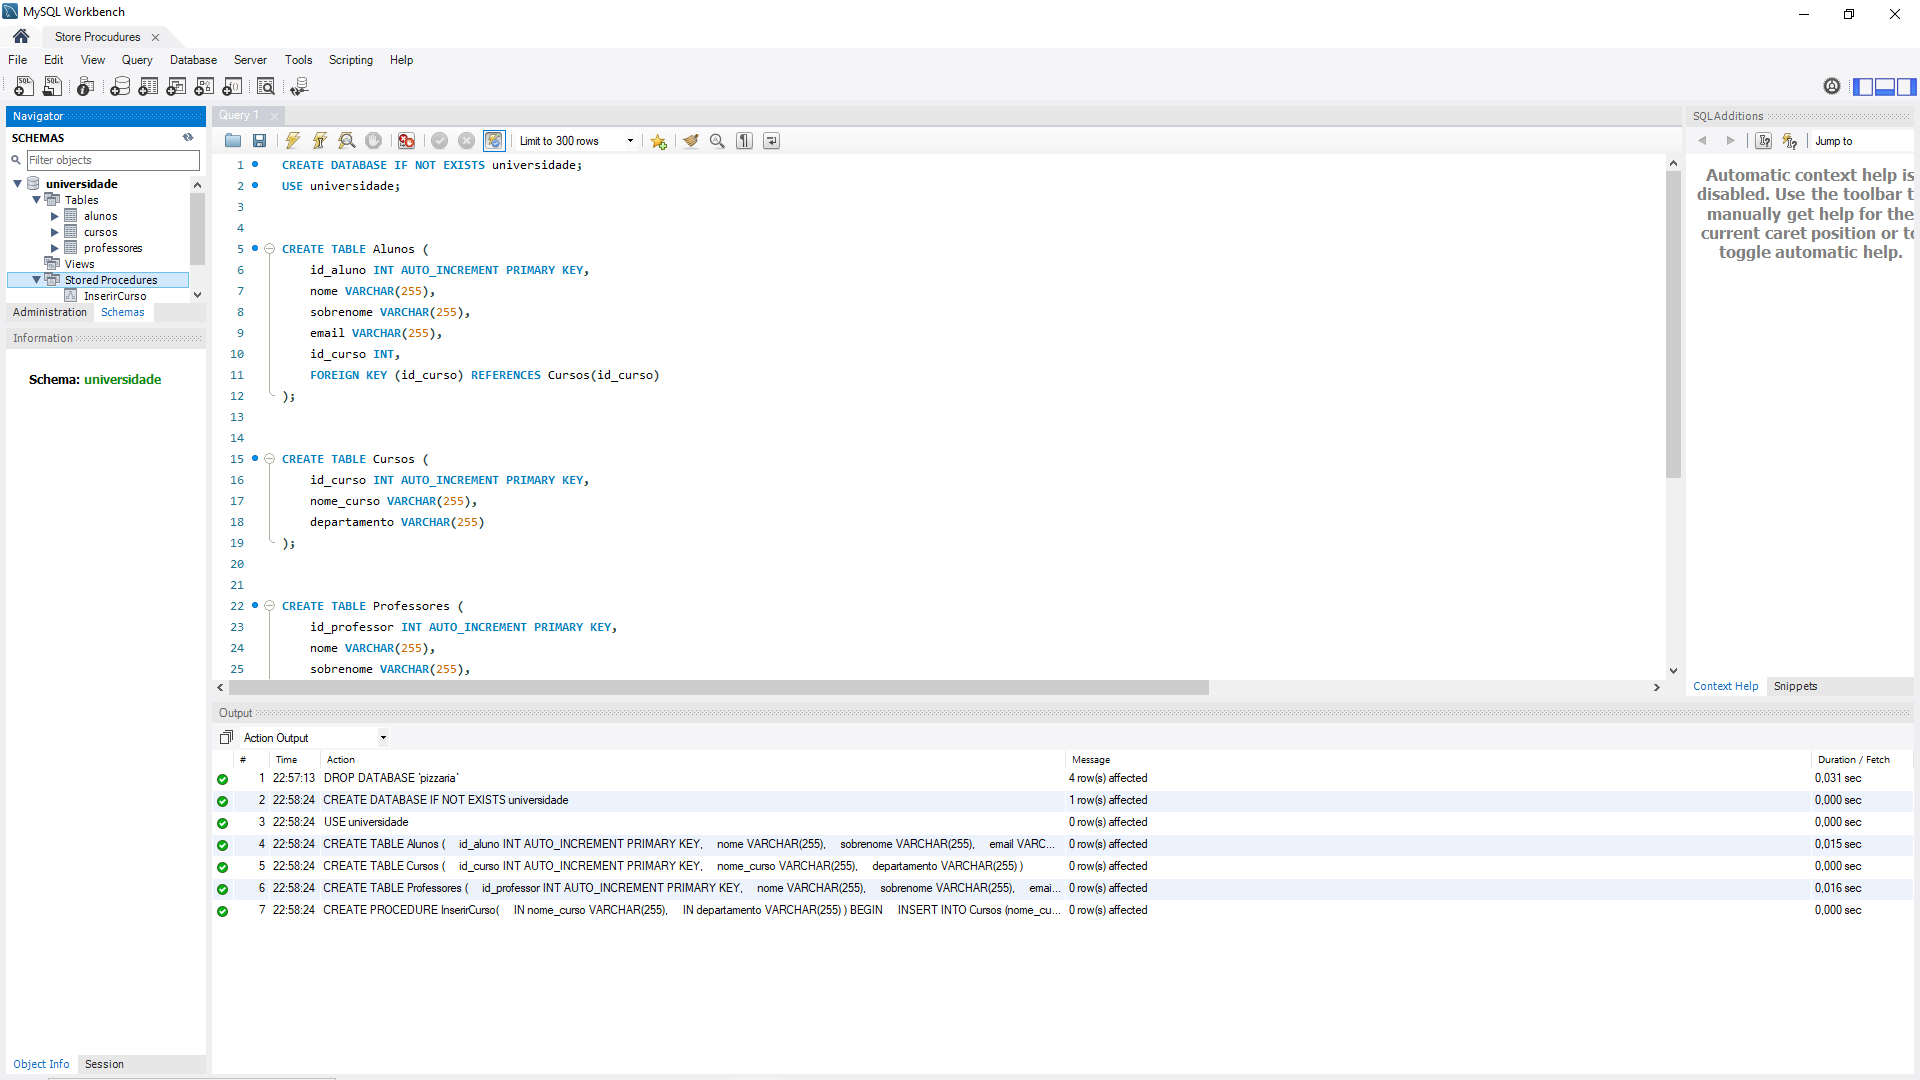Open the Explain Plan magnifier icon
The height and width of the screenshot is (1080, 1920).
(x=346, y=140)
